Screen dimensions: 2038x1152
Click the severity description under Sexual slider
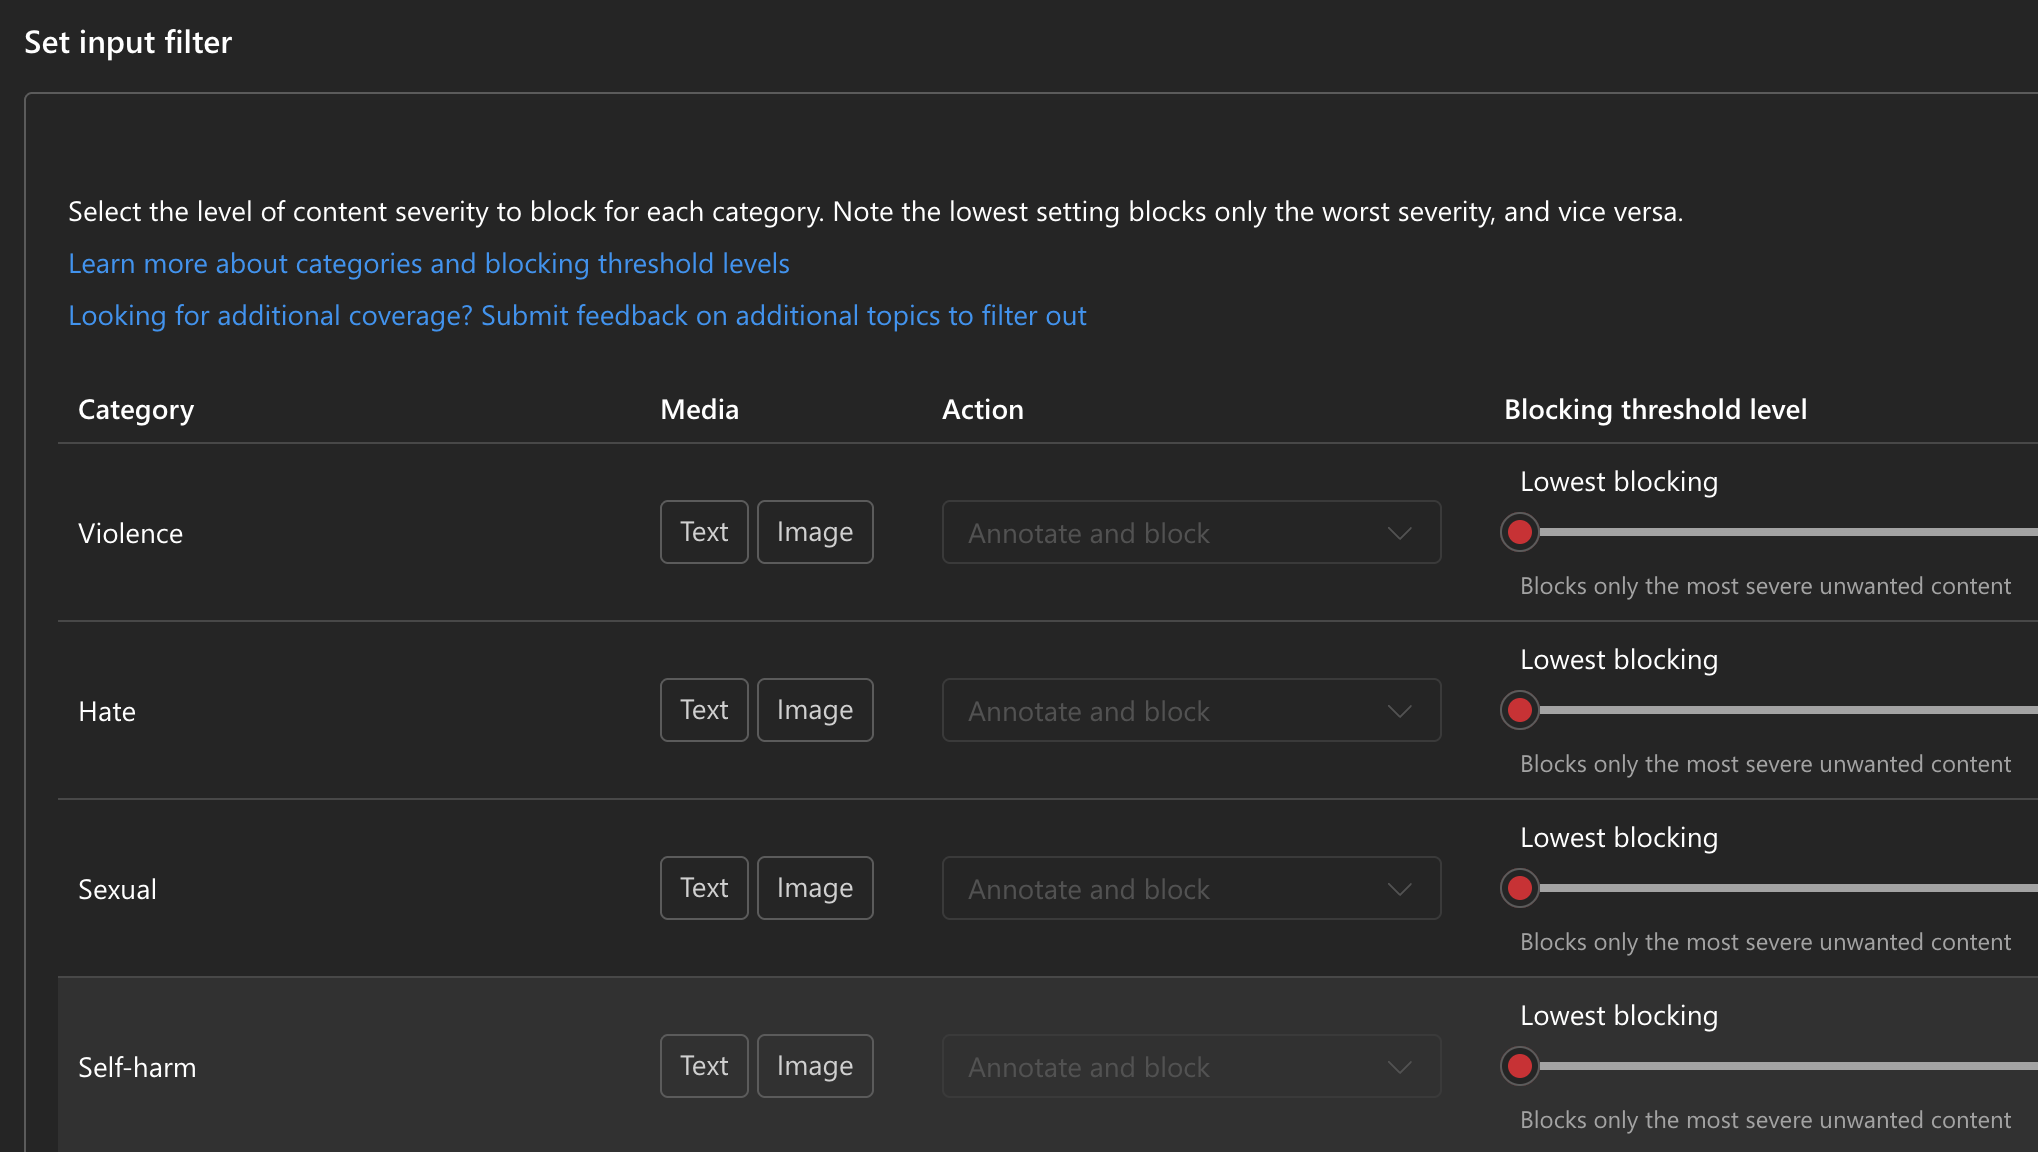coord(1765,942)
